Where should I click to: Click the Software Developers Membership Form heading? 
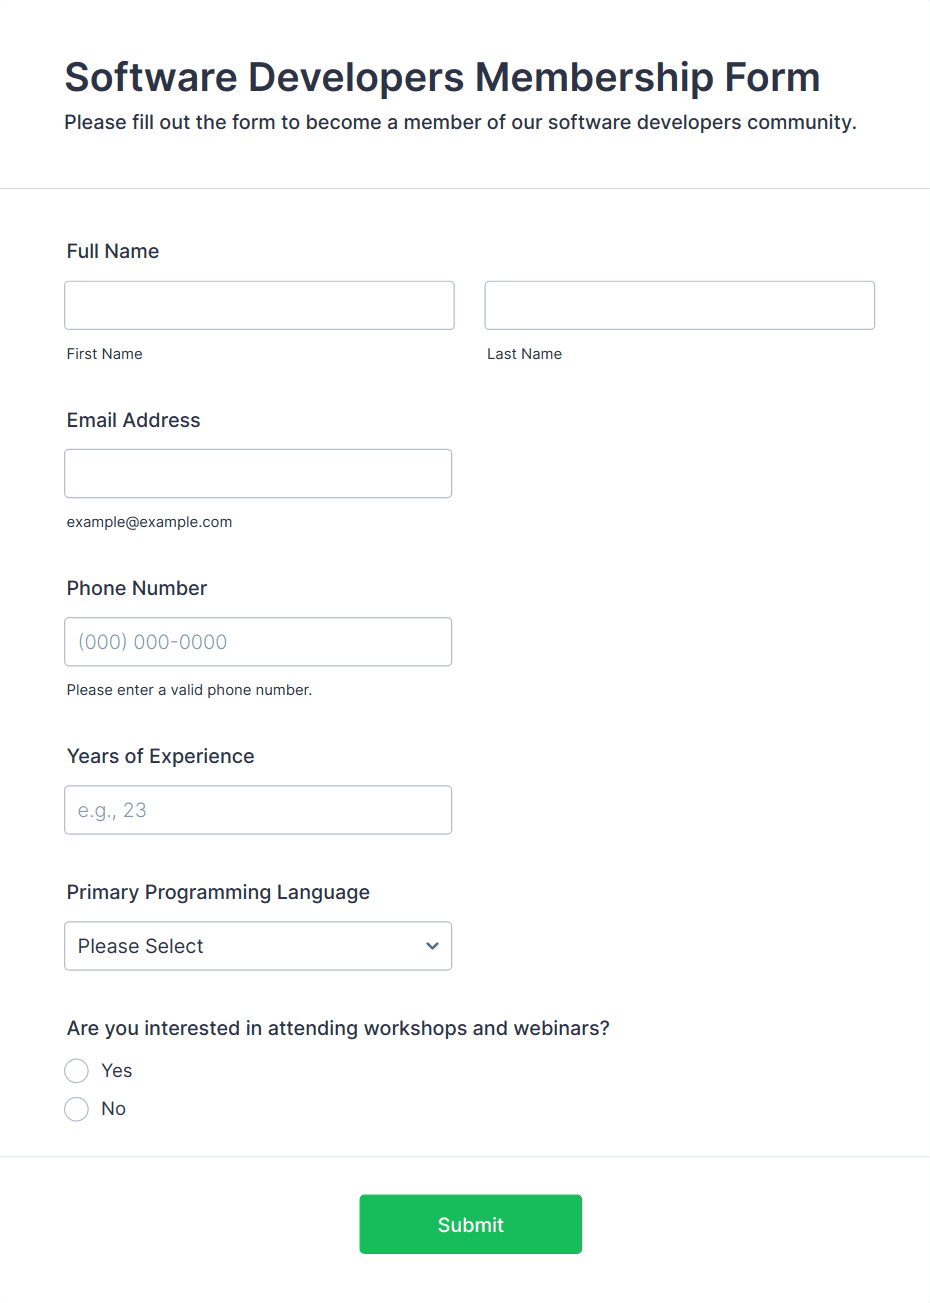coord(442,77)
